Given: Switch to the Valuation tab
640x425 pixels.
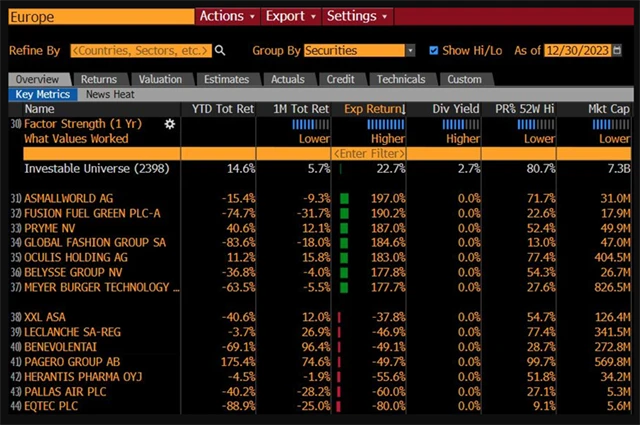Looking at the screenshot, I should coord(160,79).
